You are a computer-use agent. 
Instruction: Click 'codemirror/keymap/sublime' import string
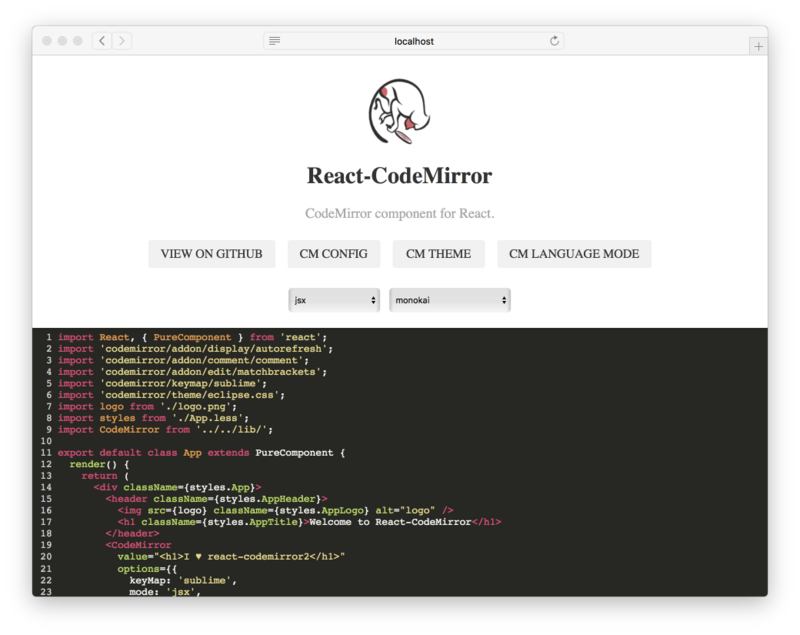181,384
